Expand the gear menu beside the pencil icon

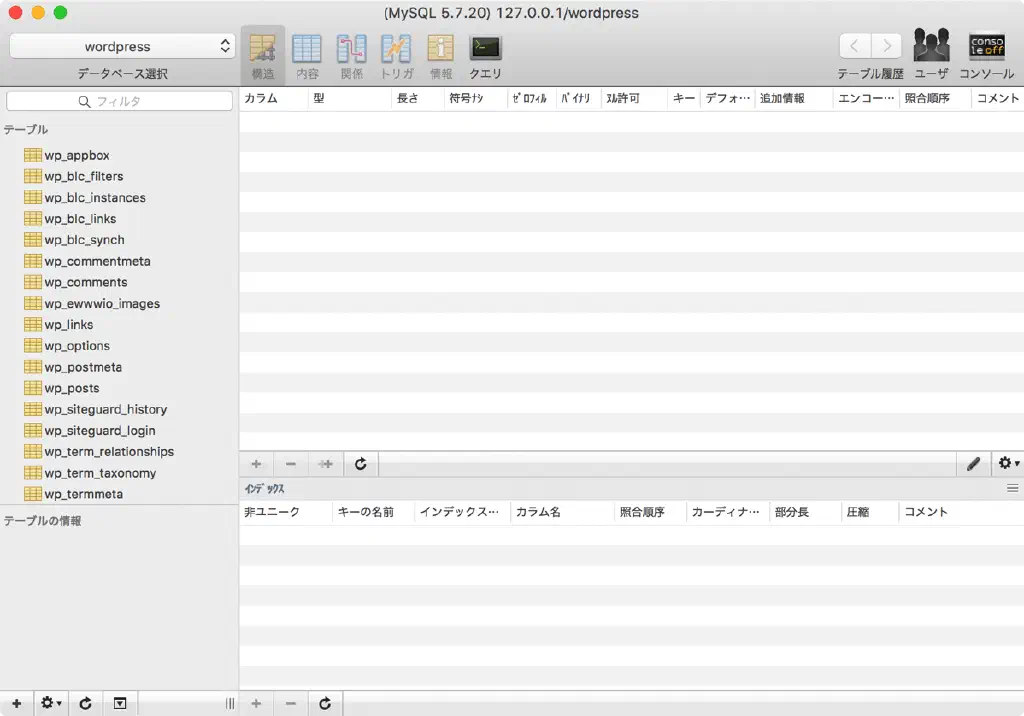pos(1007,464)
